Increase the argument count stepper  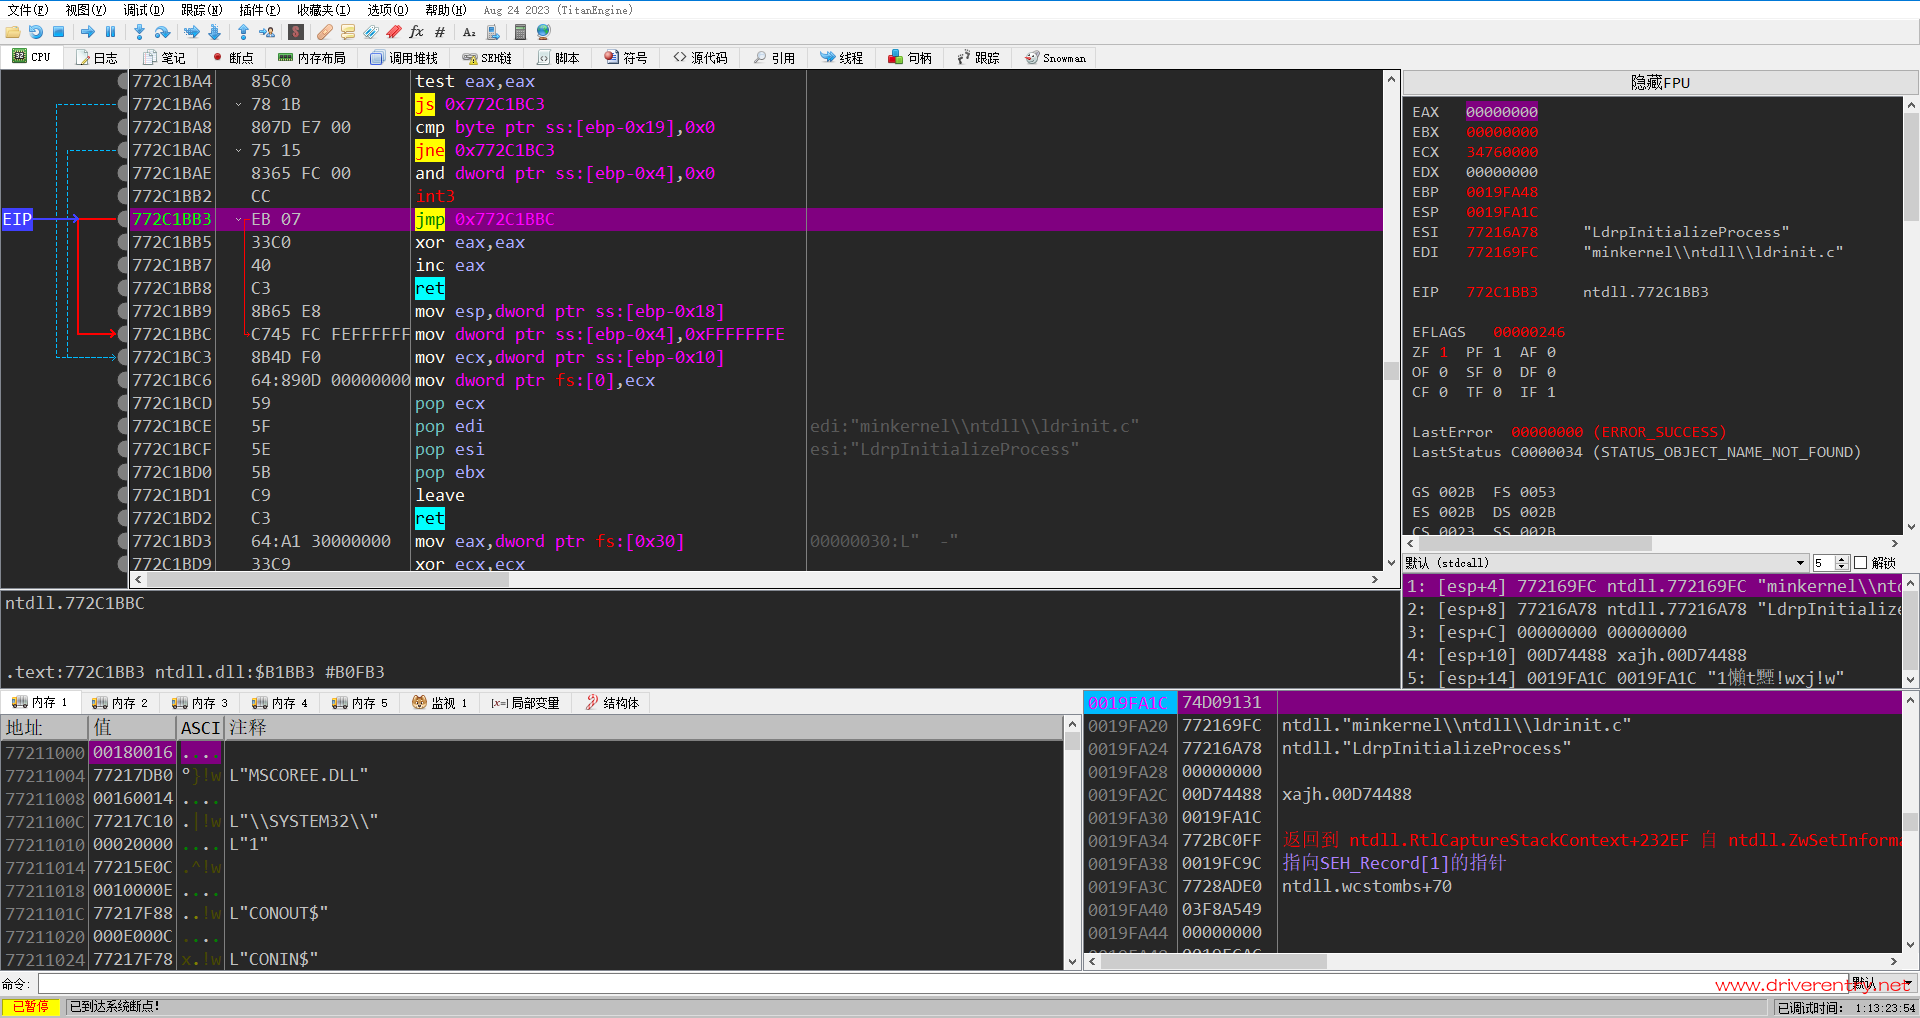pyautogui.click(x=1842, y=559)
